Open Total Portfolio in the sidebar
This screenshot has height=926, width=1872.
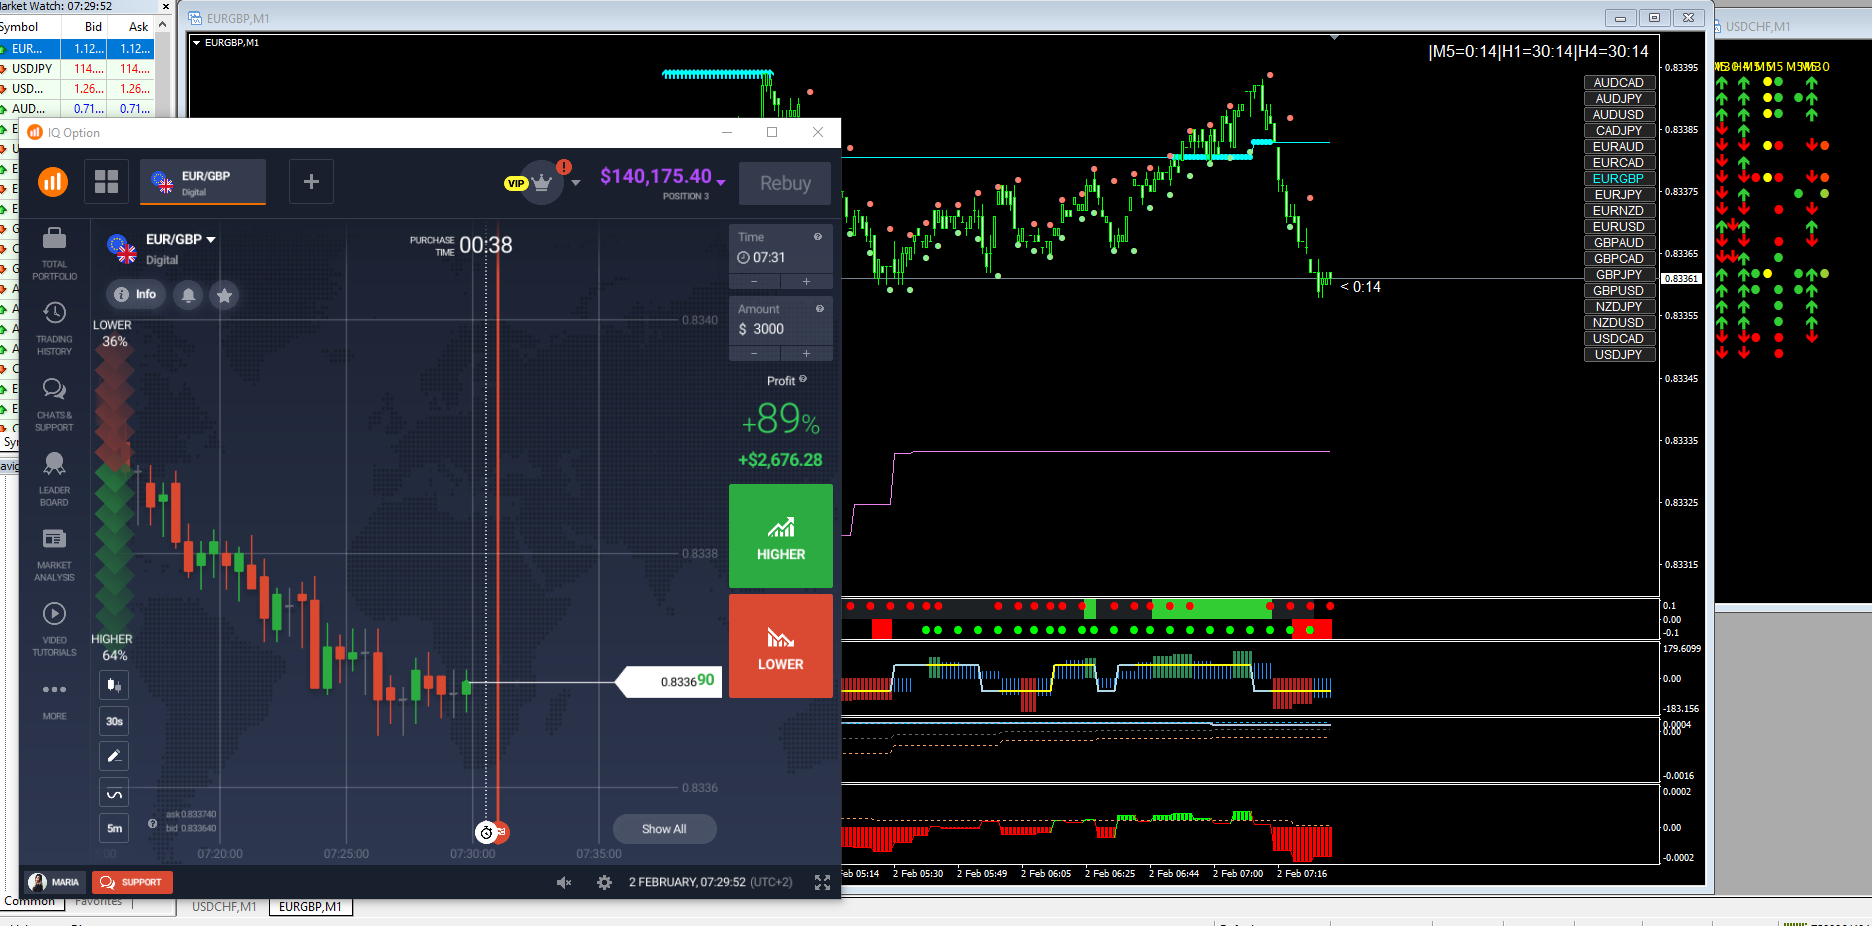55,253
